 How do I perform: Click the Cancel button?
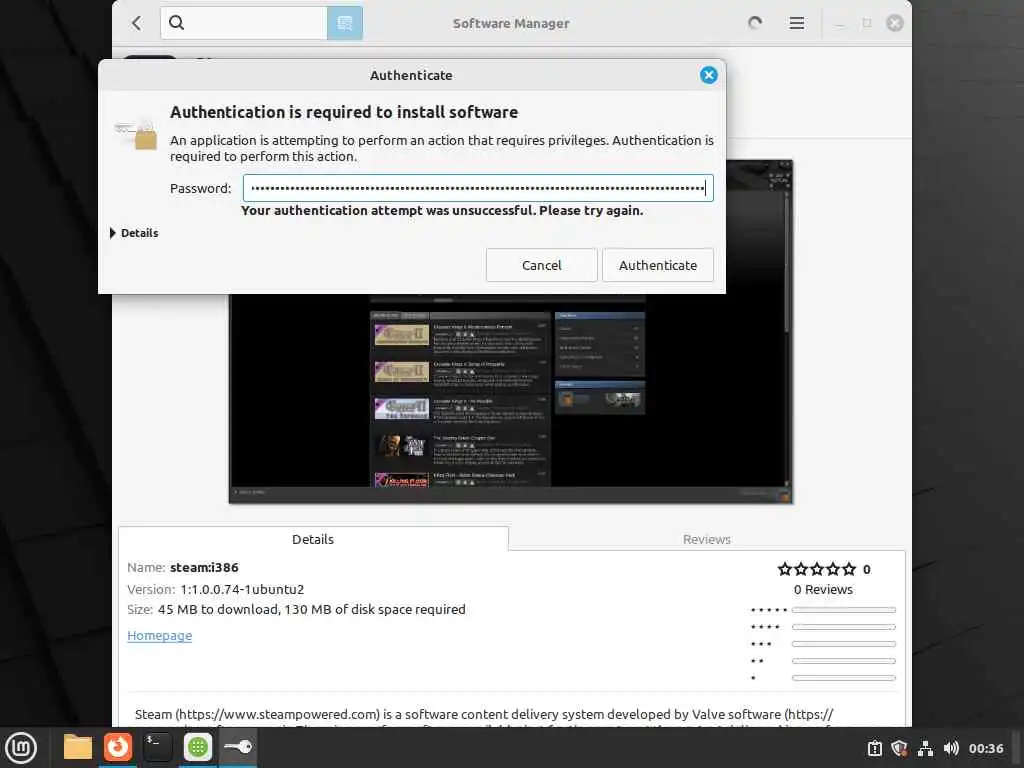[x=541, y=265]
